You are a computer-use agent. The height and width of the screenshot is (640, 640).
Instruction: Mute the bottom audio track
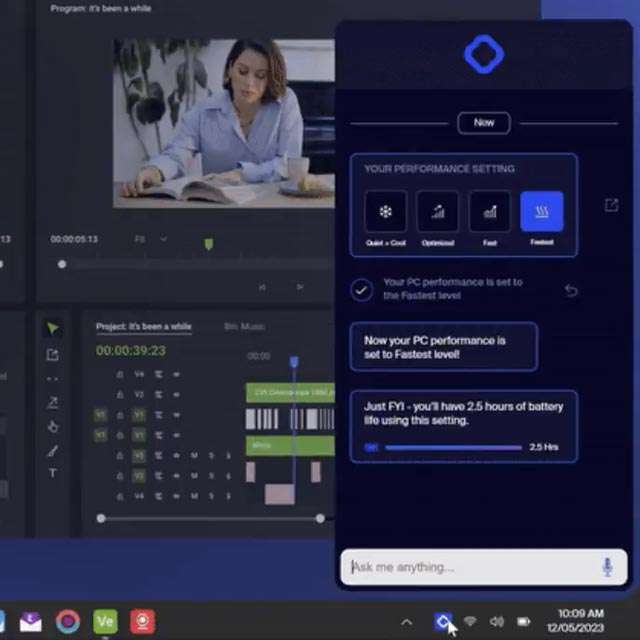pos(194,496)
